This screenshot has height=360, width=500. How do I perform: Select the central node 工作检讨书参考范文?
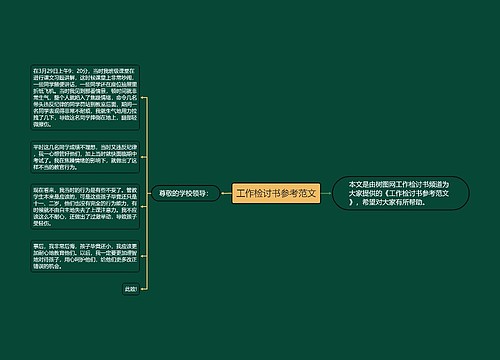pyautogui.click(x=276, y=193)
